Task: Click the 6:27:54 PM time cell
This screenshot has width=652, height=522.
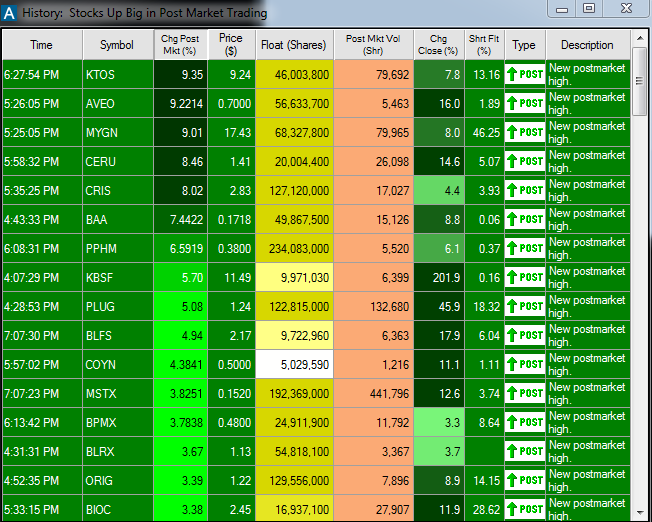Action: (x=42, y=74)
